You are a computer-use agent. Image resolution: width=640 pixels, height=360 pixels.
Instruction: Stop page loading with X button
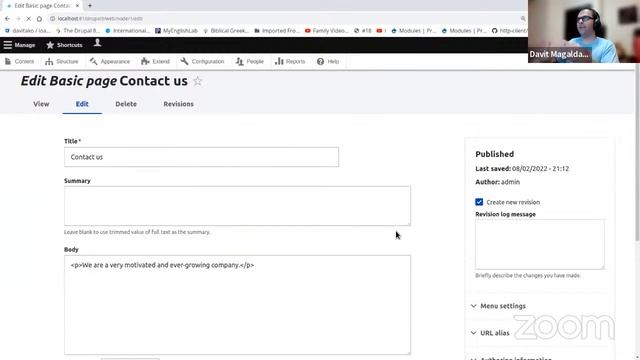[x=29, y=18]
